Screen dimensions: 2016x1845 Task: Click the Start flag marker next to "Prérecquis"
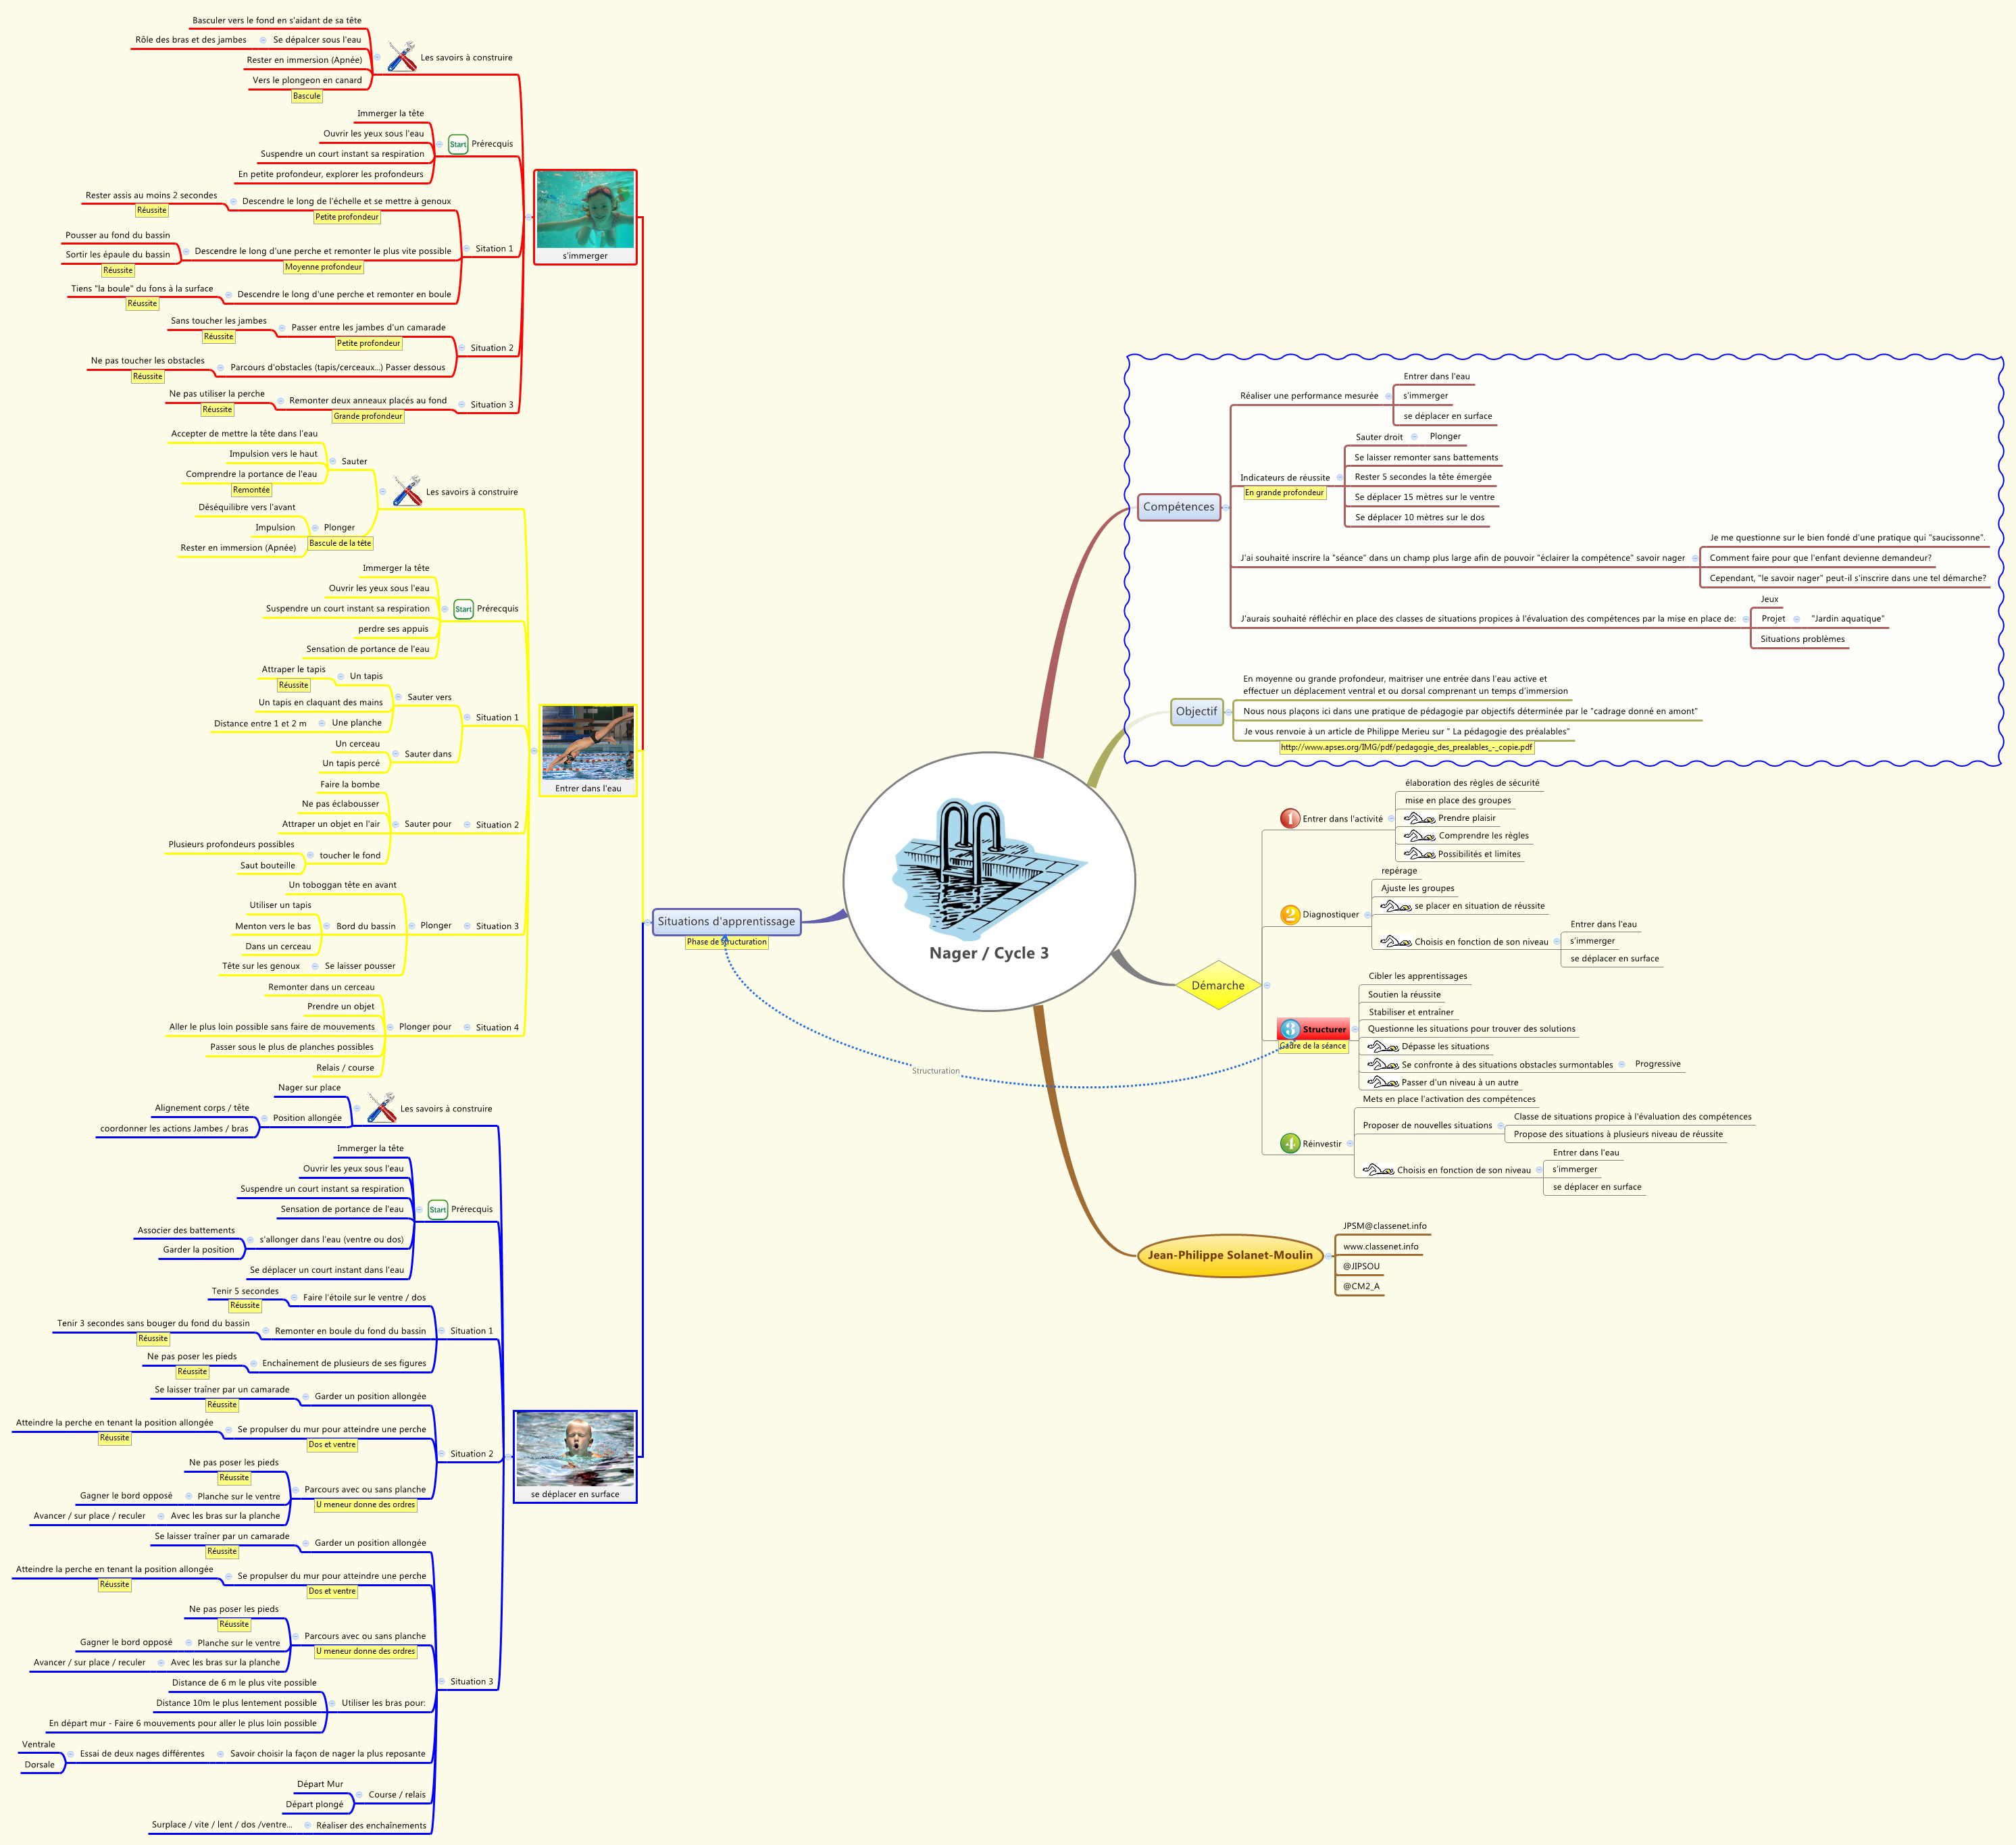point(457,144)
